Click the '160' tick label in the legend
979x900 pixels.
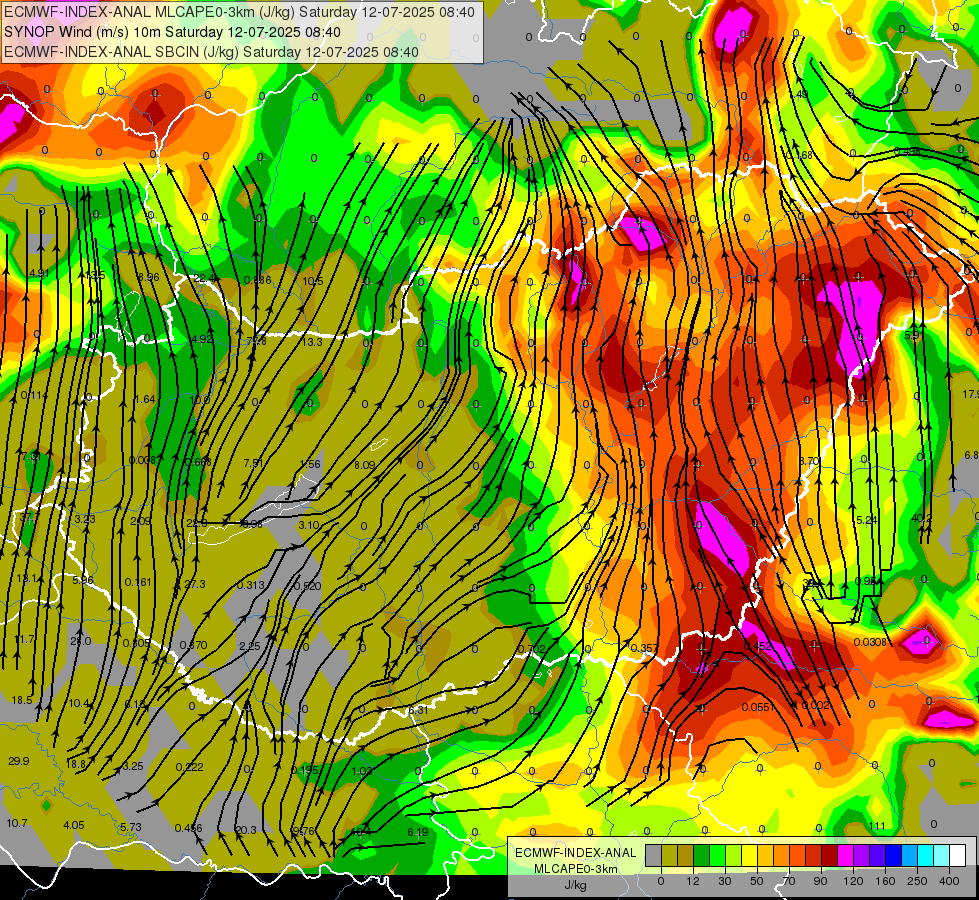[x=885, y=881]
